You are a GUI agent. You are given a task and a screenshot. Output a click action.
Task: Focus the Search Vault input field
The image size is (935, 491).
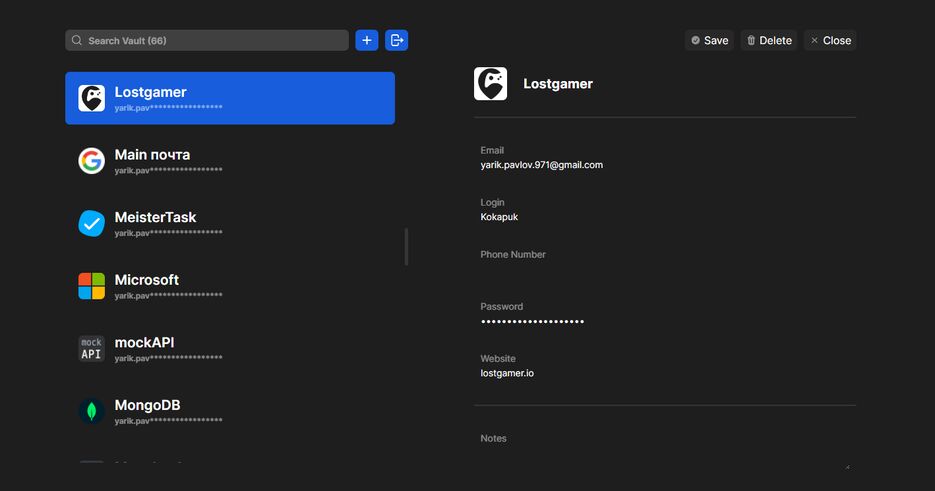pos(207,41)
